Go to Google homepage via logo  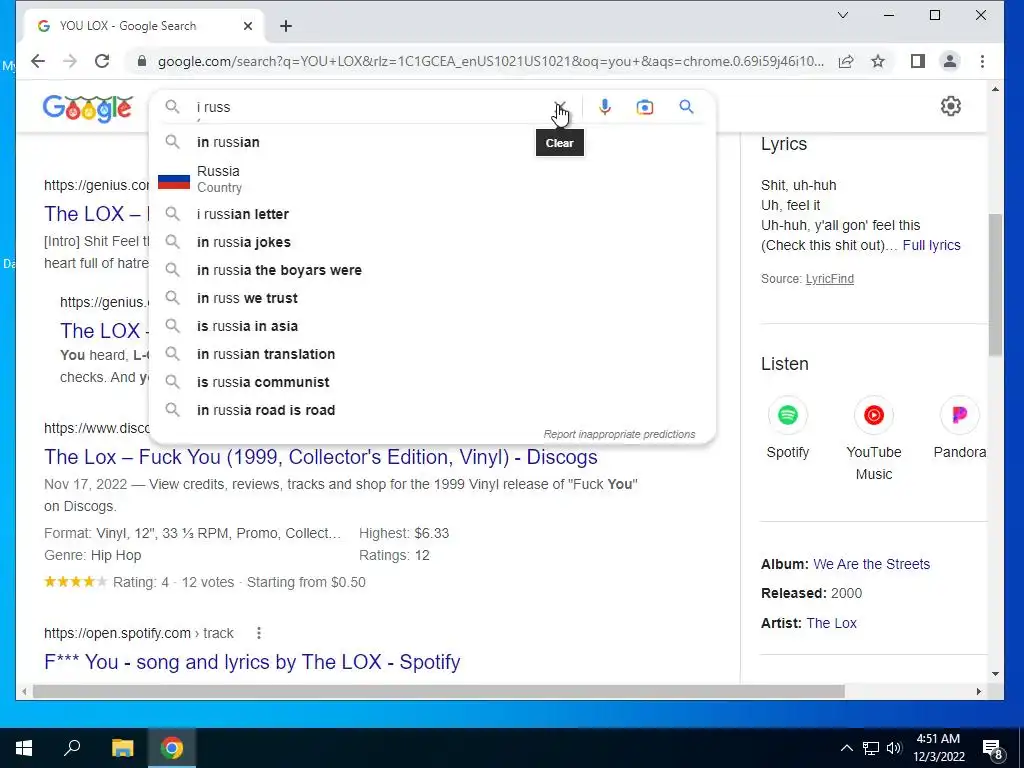tap(88, 108)
